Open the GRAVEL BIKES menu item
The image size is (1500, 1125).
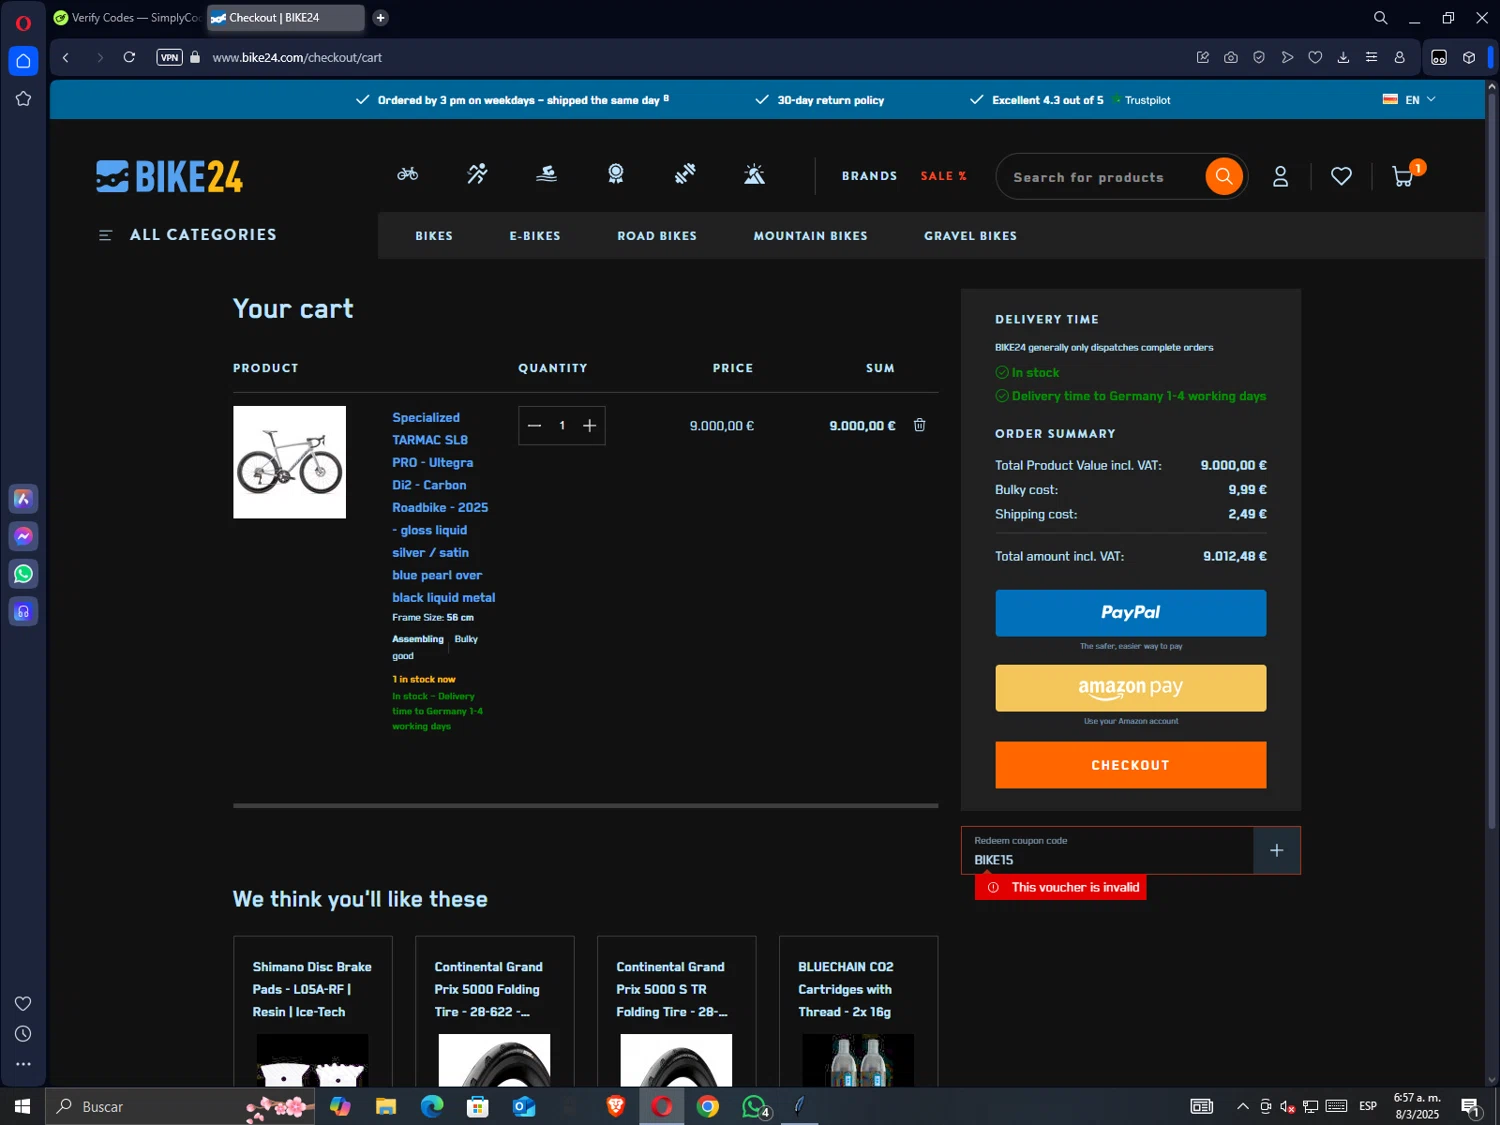970,236
